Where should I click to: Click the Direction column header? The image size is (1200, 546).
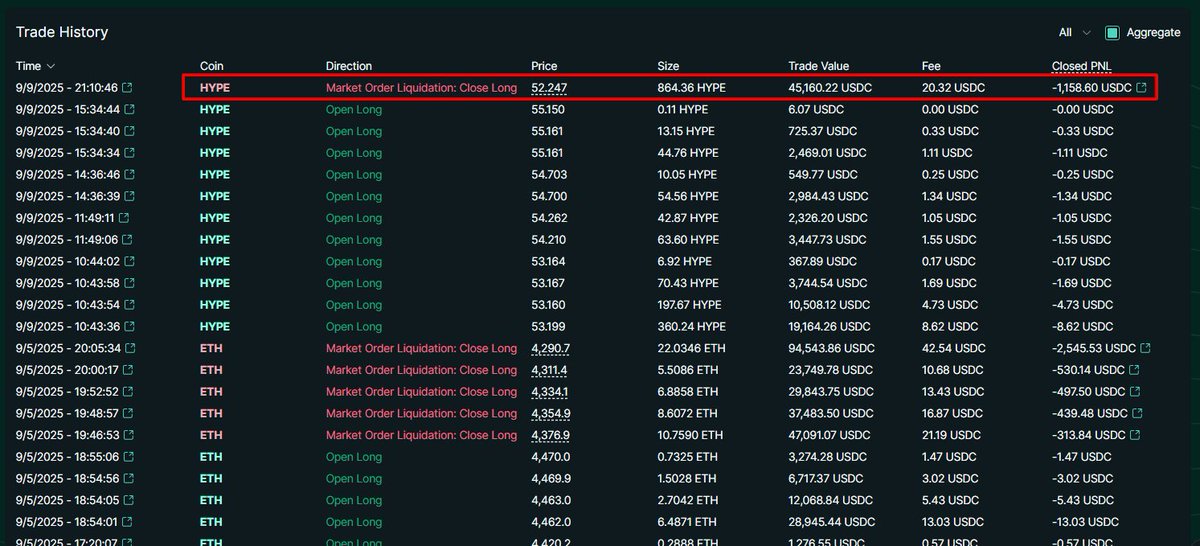click(349, 66)
